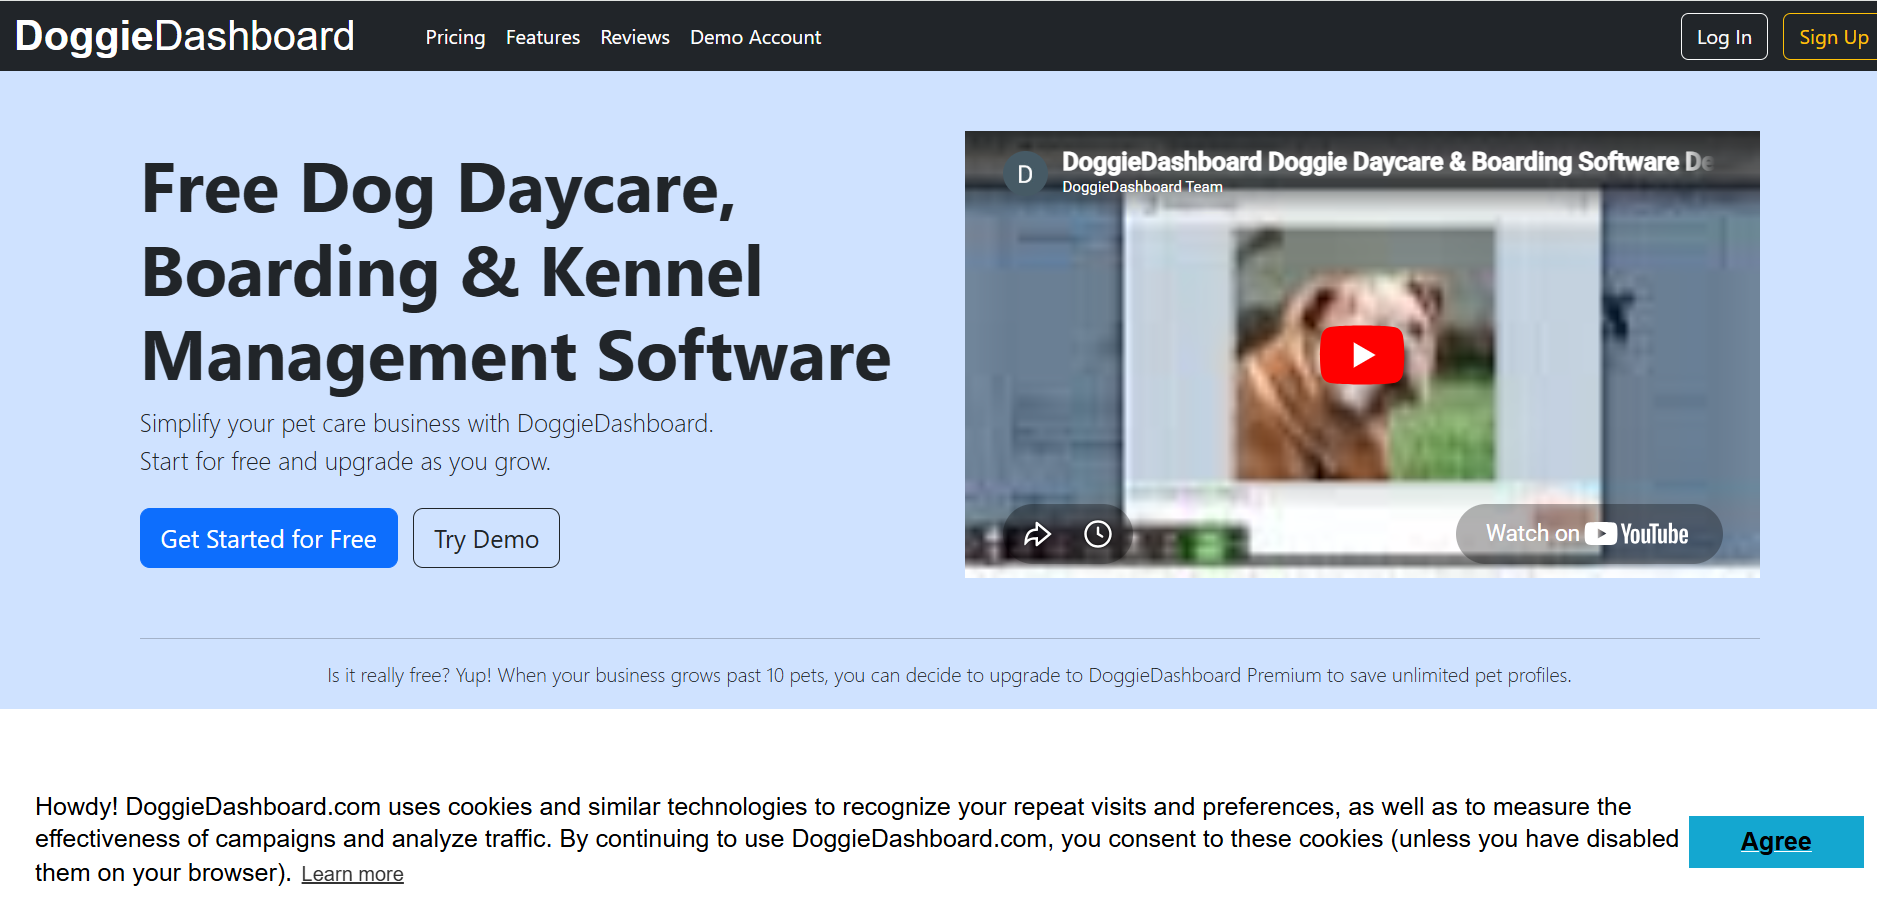
Task: Click Get Started for Free
Action: [x=269, y=538]
